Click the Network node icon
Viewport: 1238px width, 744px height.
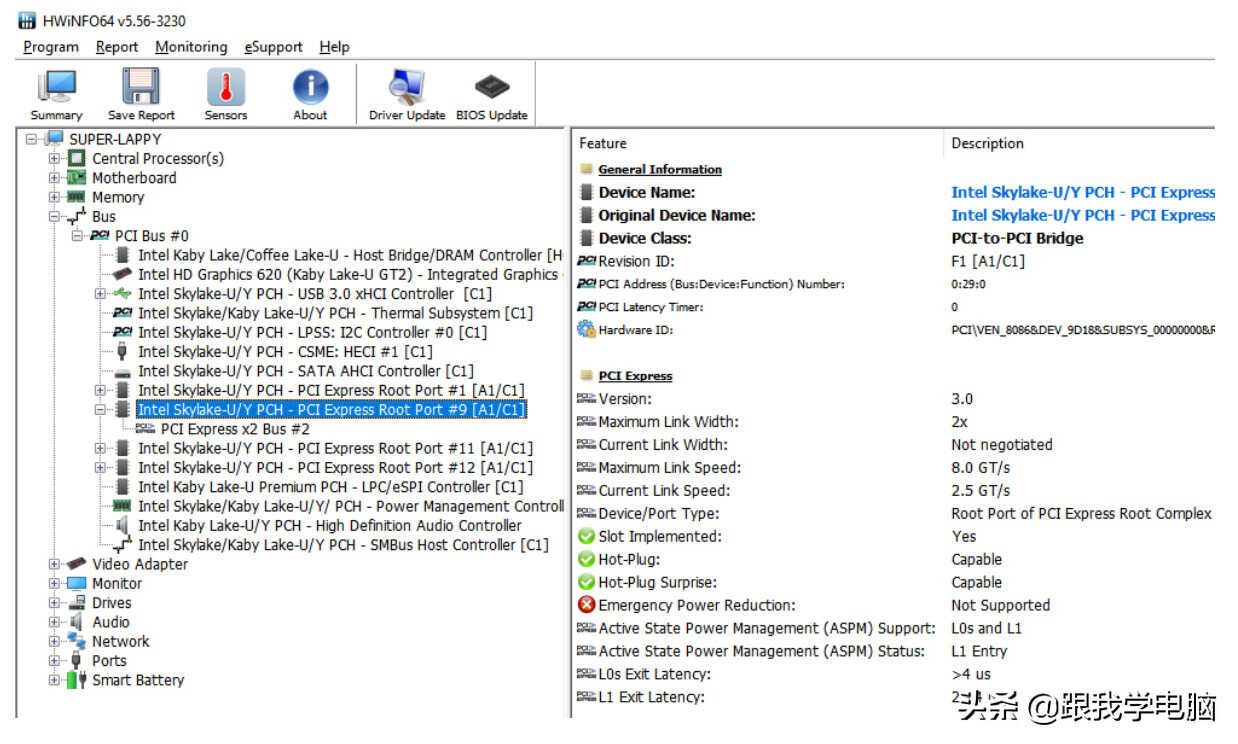click(x=77, y=641)
